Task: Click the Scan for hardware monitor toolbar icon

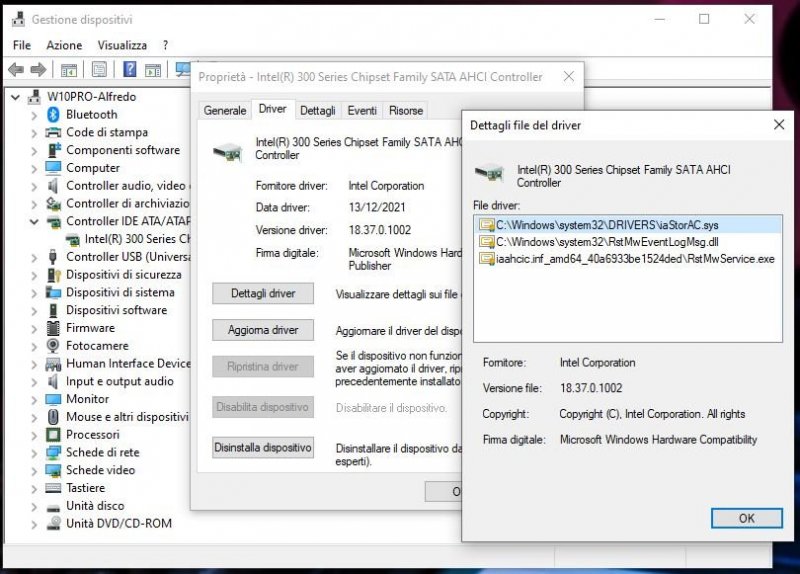Action: pos(182,69)
